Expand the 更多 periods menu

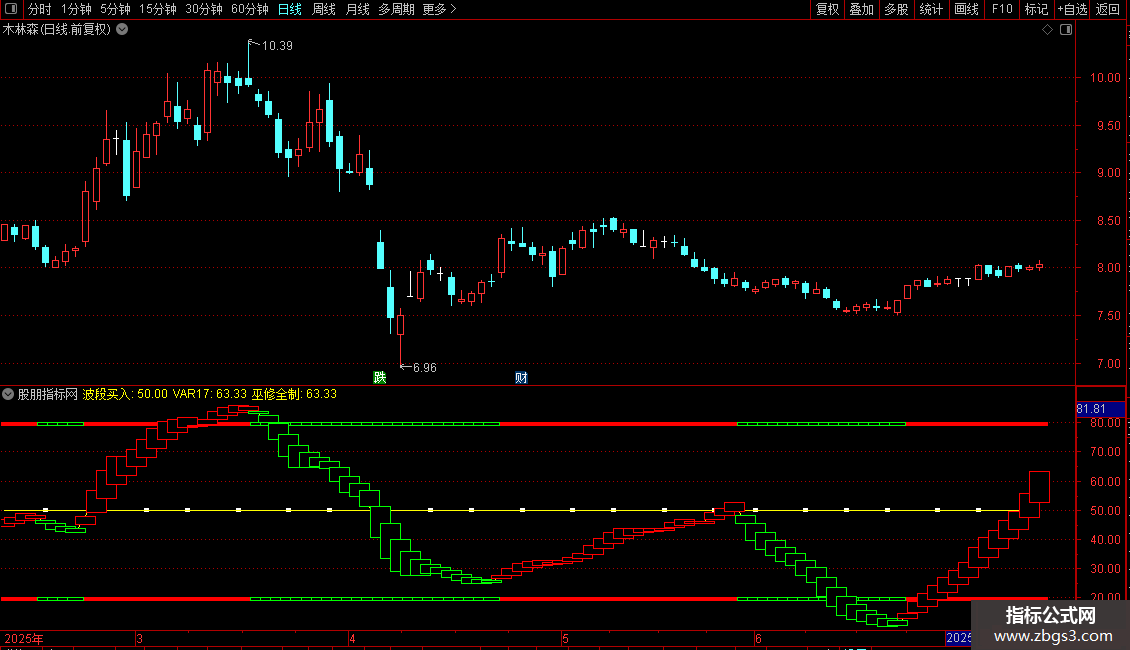439,9
